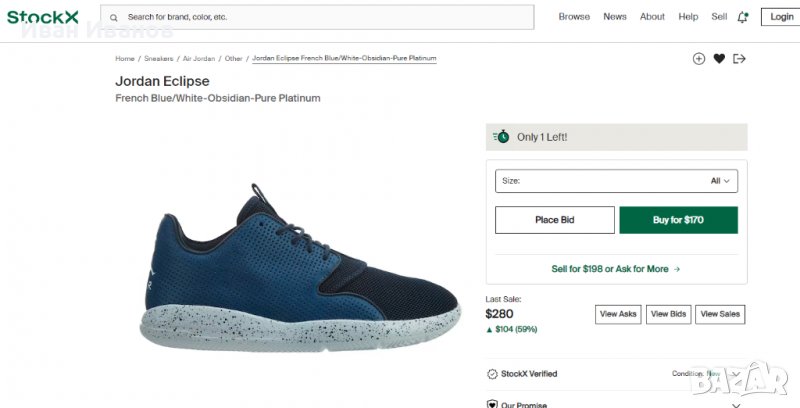Viewport: 800px width, 408px height.
Task: Favorite the product with heart icon
Action: [x=719, y=59]
